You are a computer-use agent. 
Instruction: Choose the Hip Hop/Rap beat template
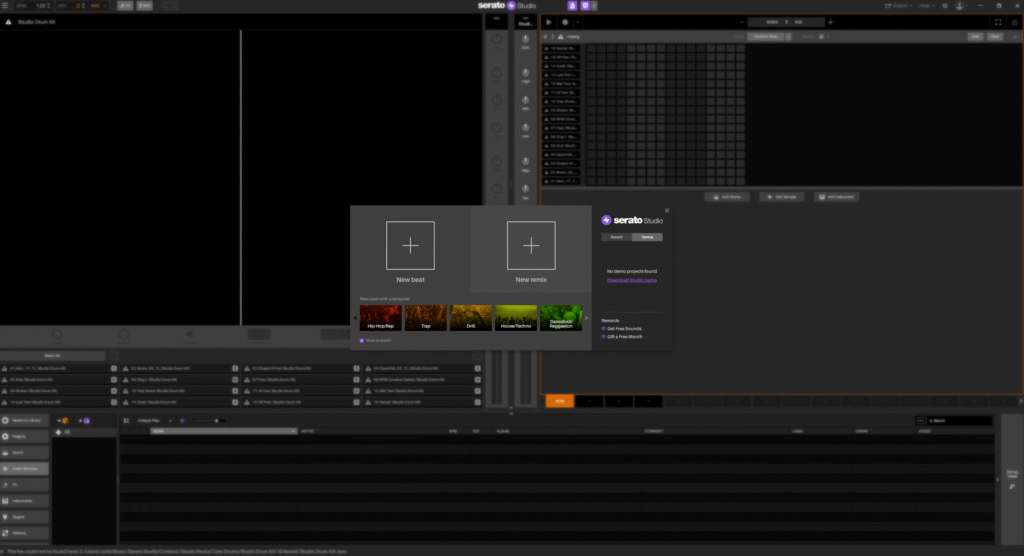(x=381, y=318)
